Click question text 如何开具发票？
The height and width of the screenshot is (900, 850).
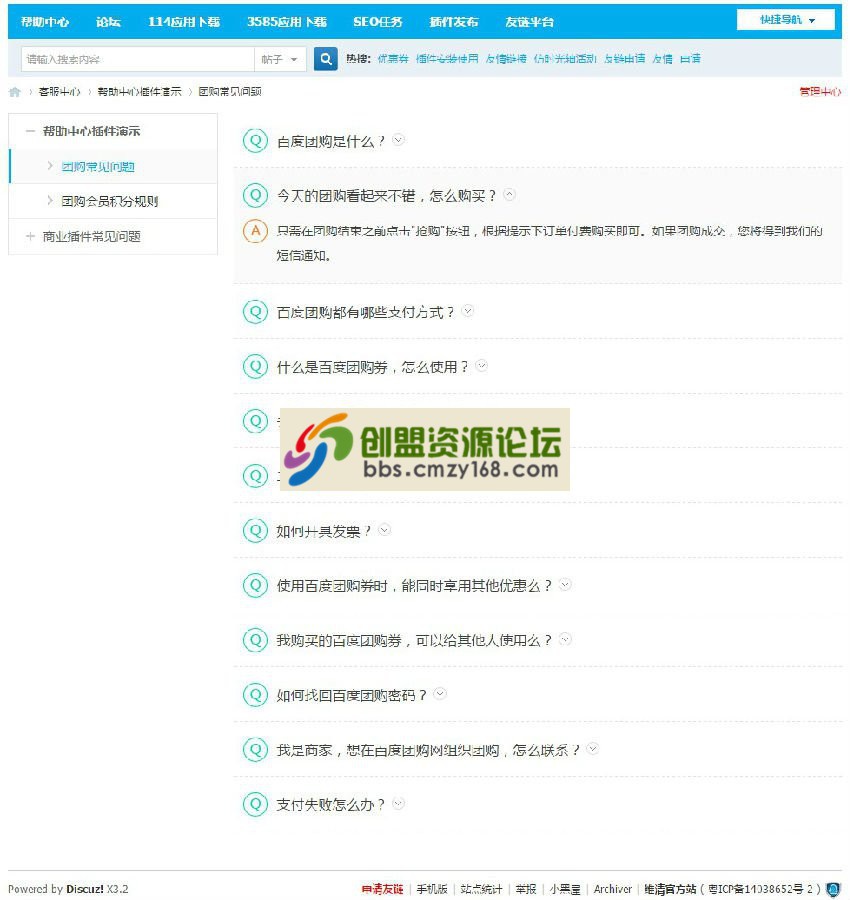pos(324,532)
